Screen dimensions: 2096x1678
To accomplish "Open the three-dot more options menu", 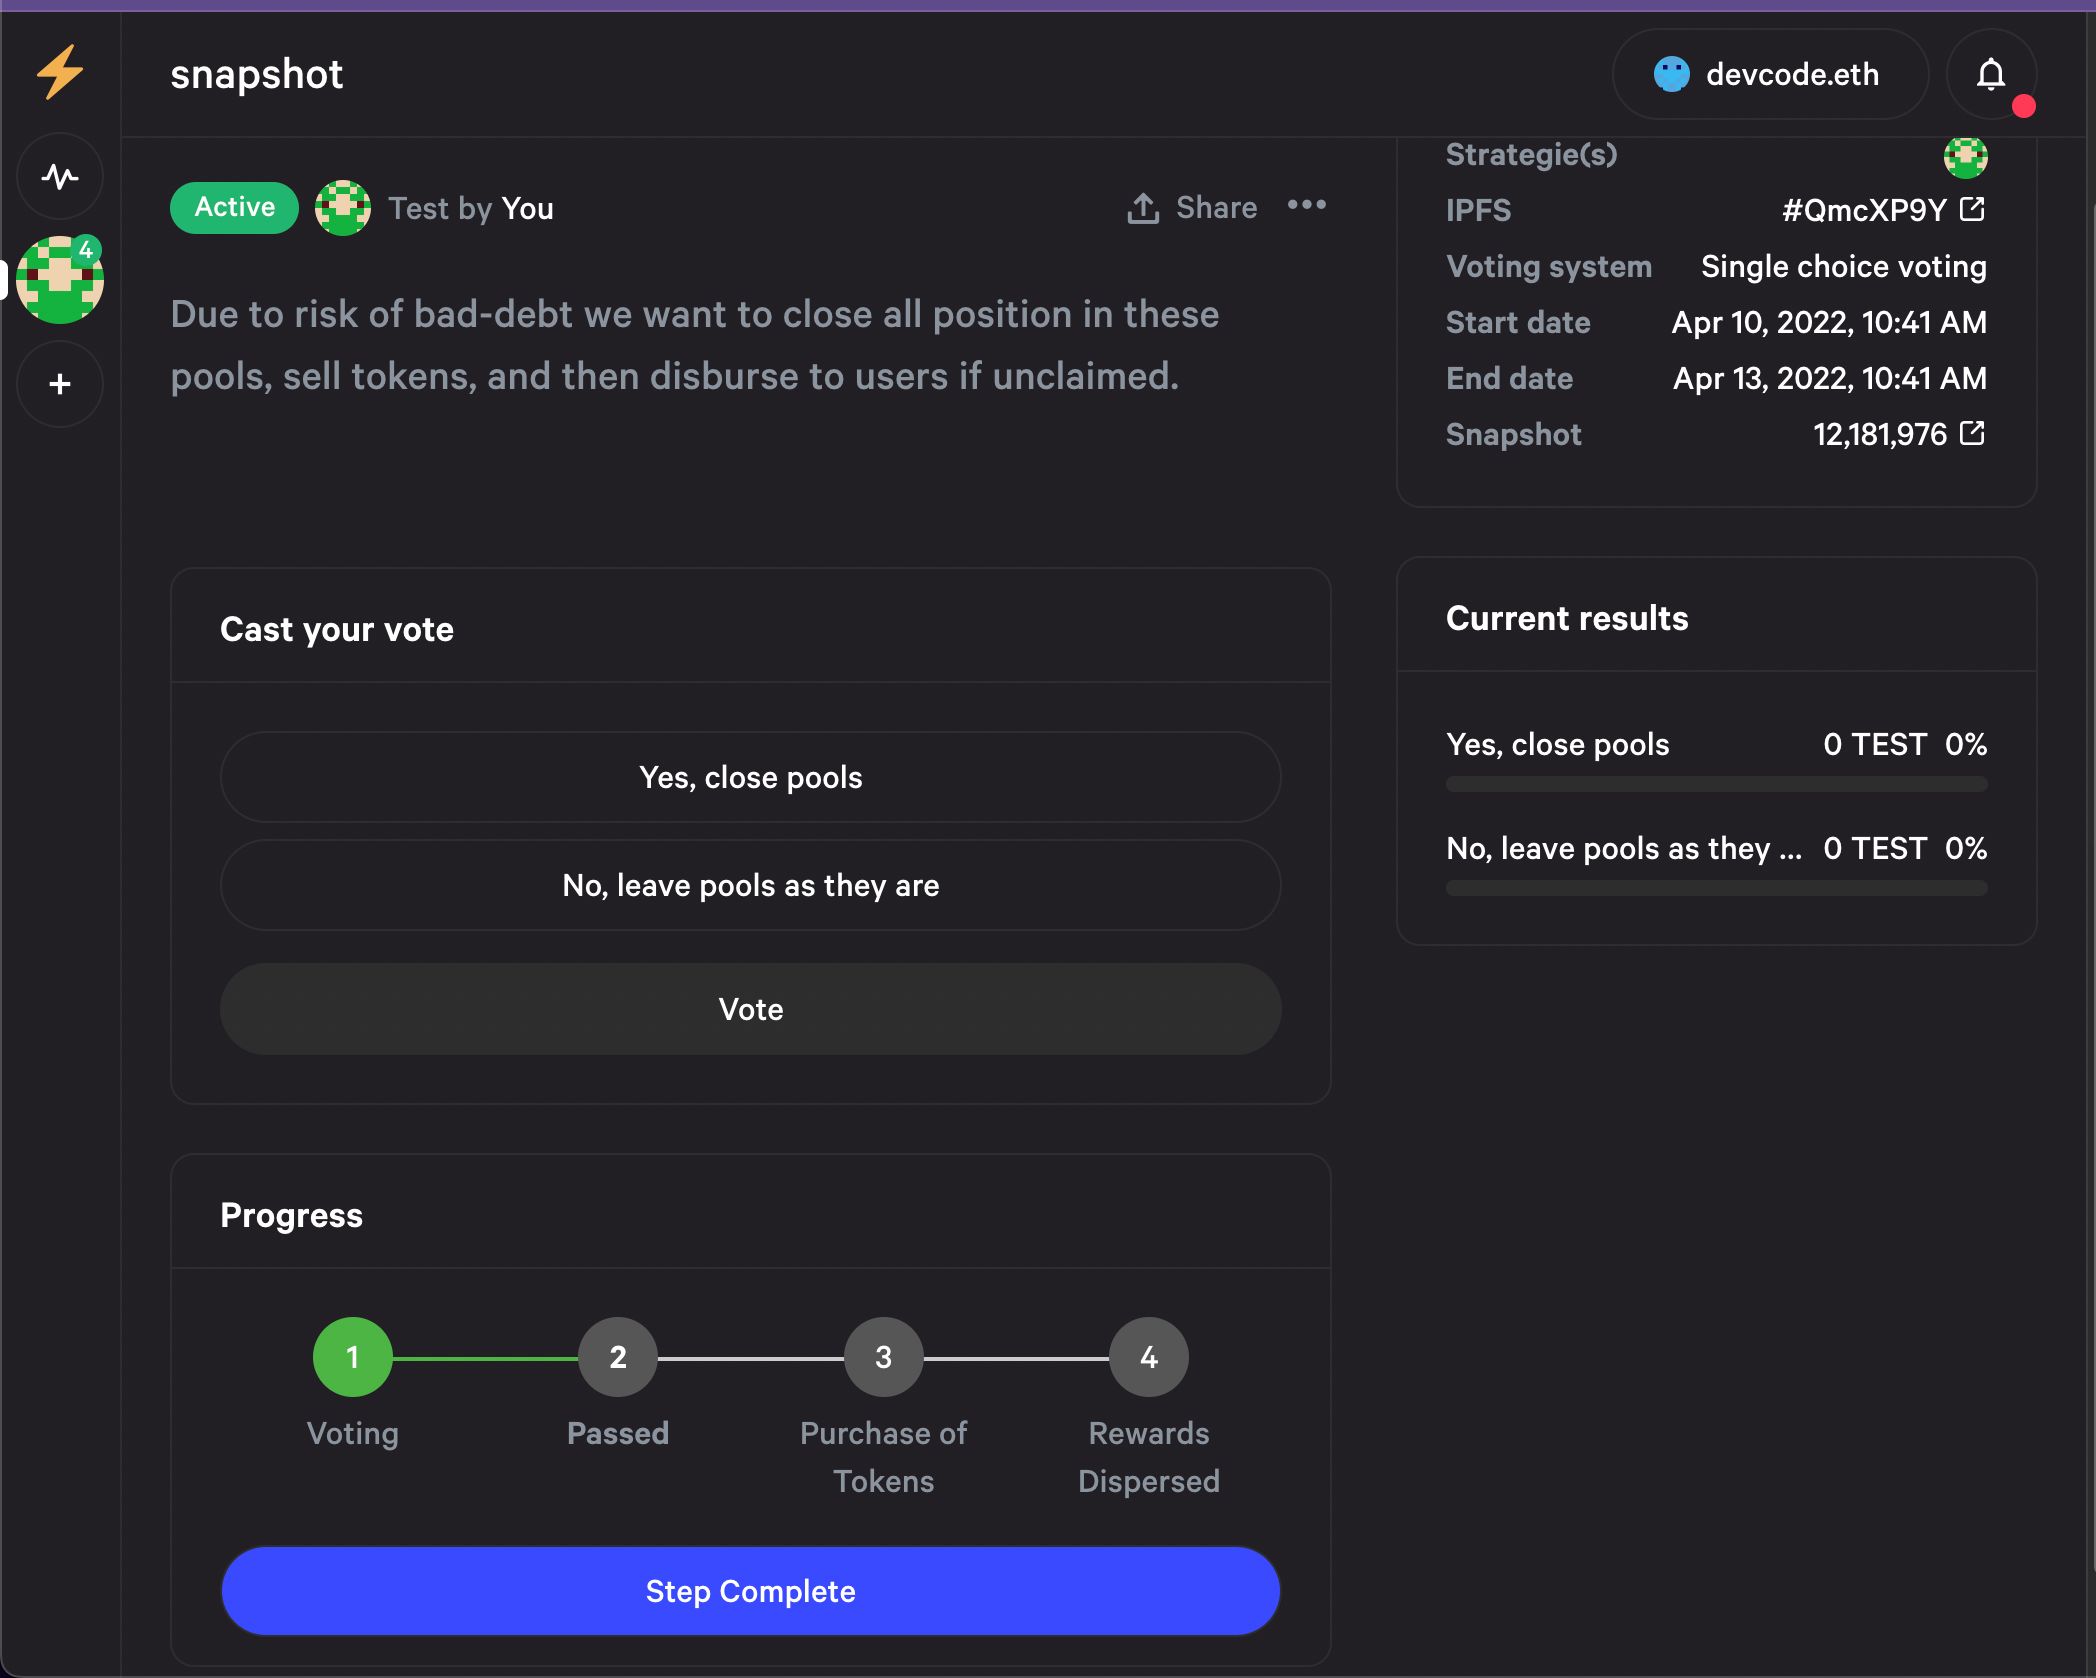I will click(x=1306, y=205).
